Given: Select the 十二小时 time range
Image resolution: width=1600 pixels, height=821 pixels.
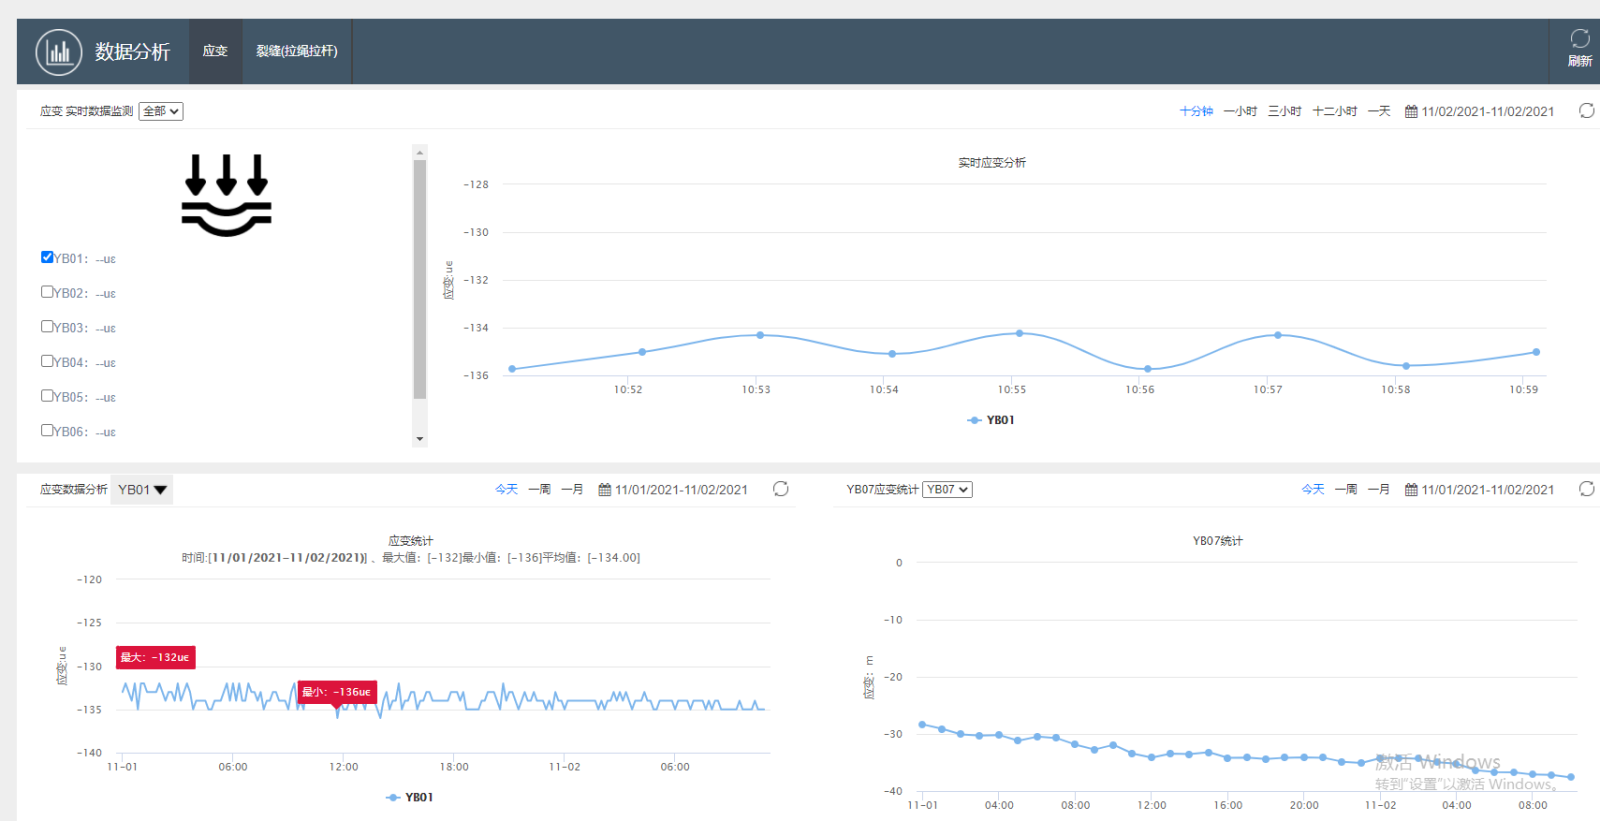Looking at the screenshot, I should 1335,111.
